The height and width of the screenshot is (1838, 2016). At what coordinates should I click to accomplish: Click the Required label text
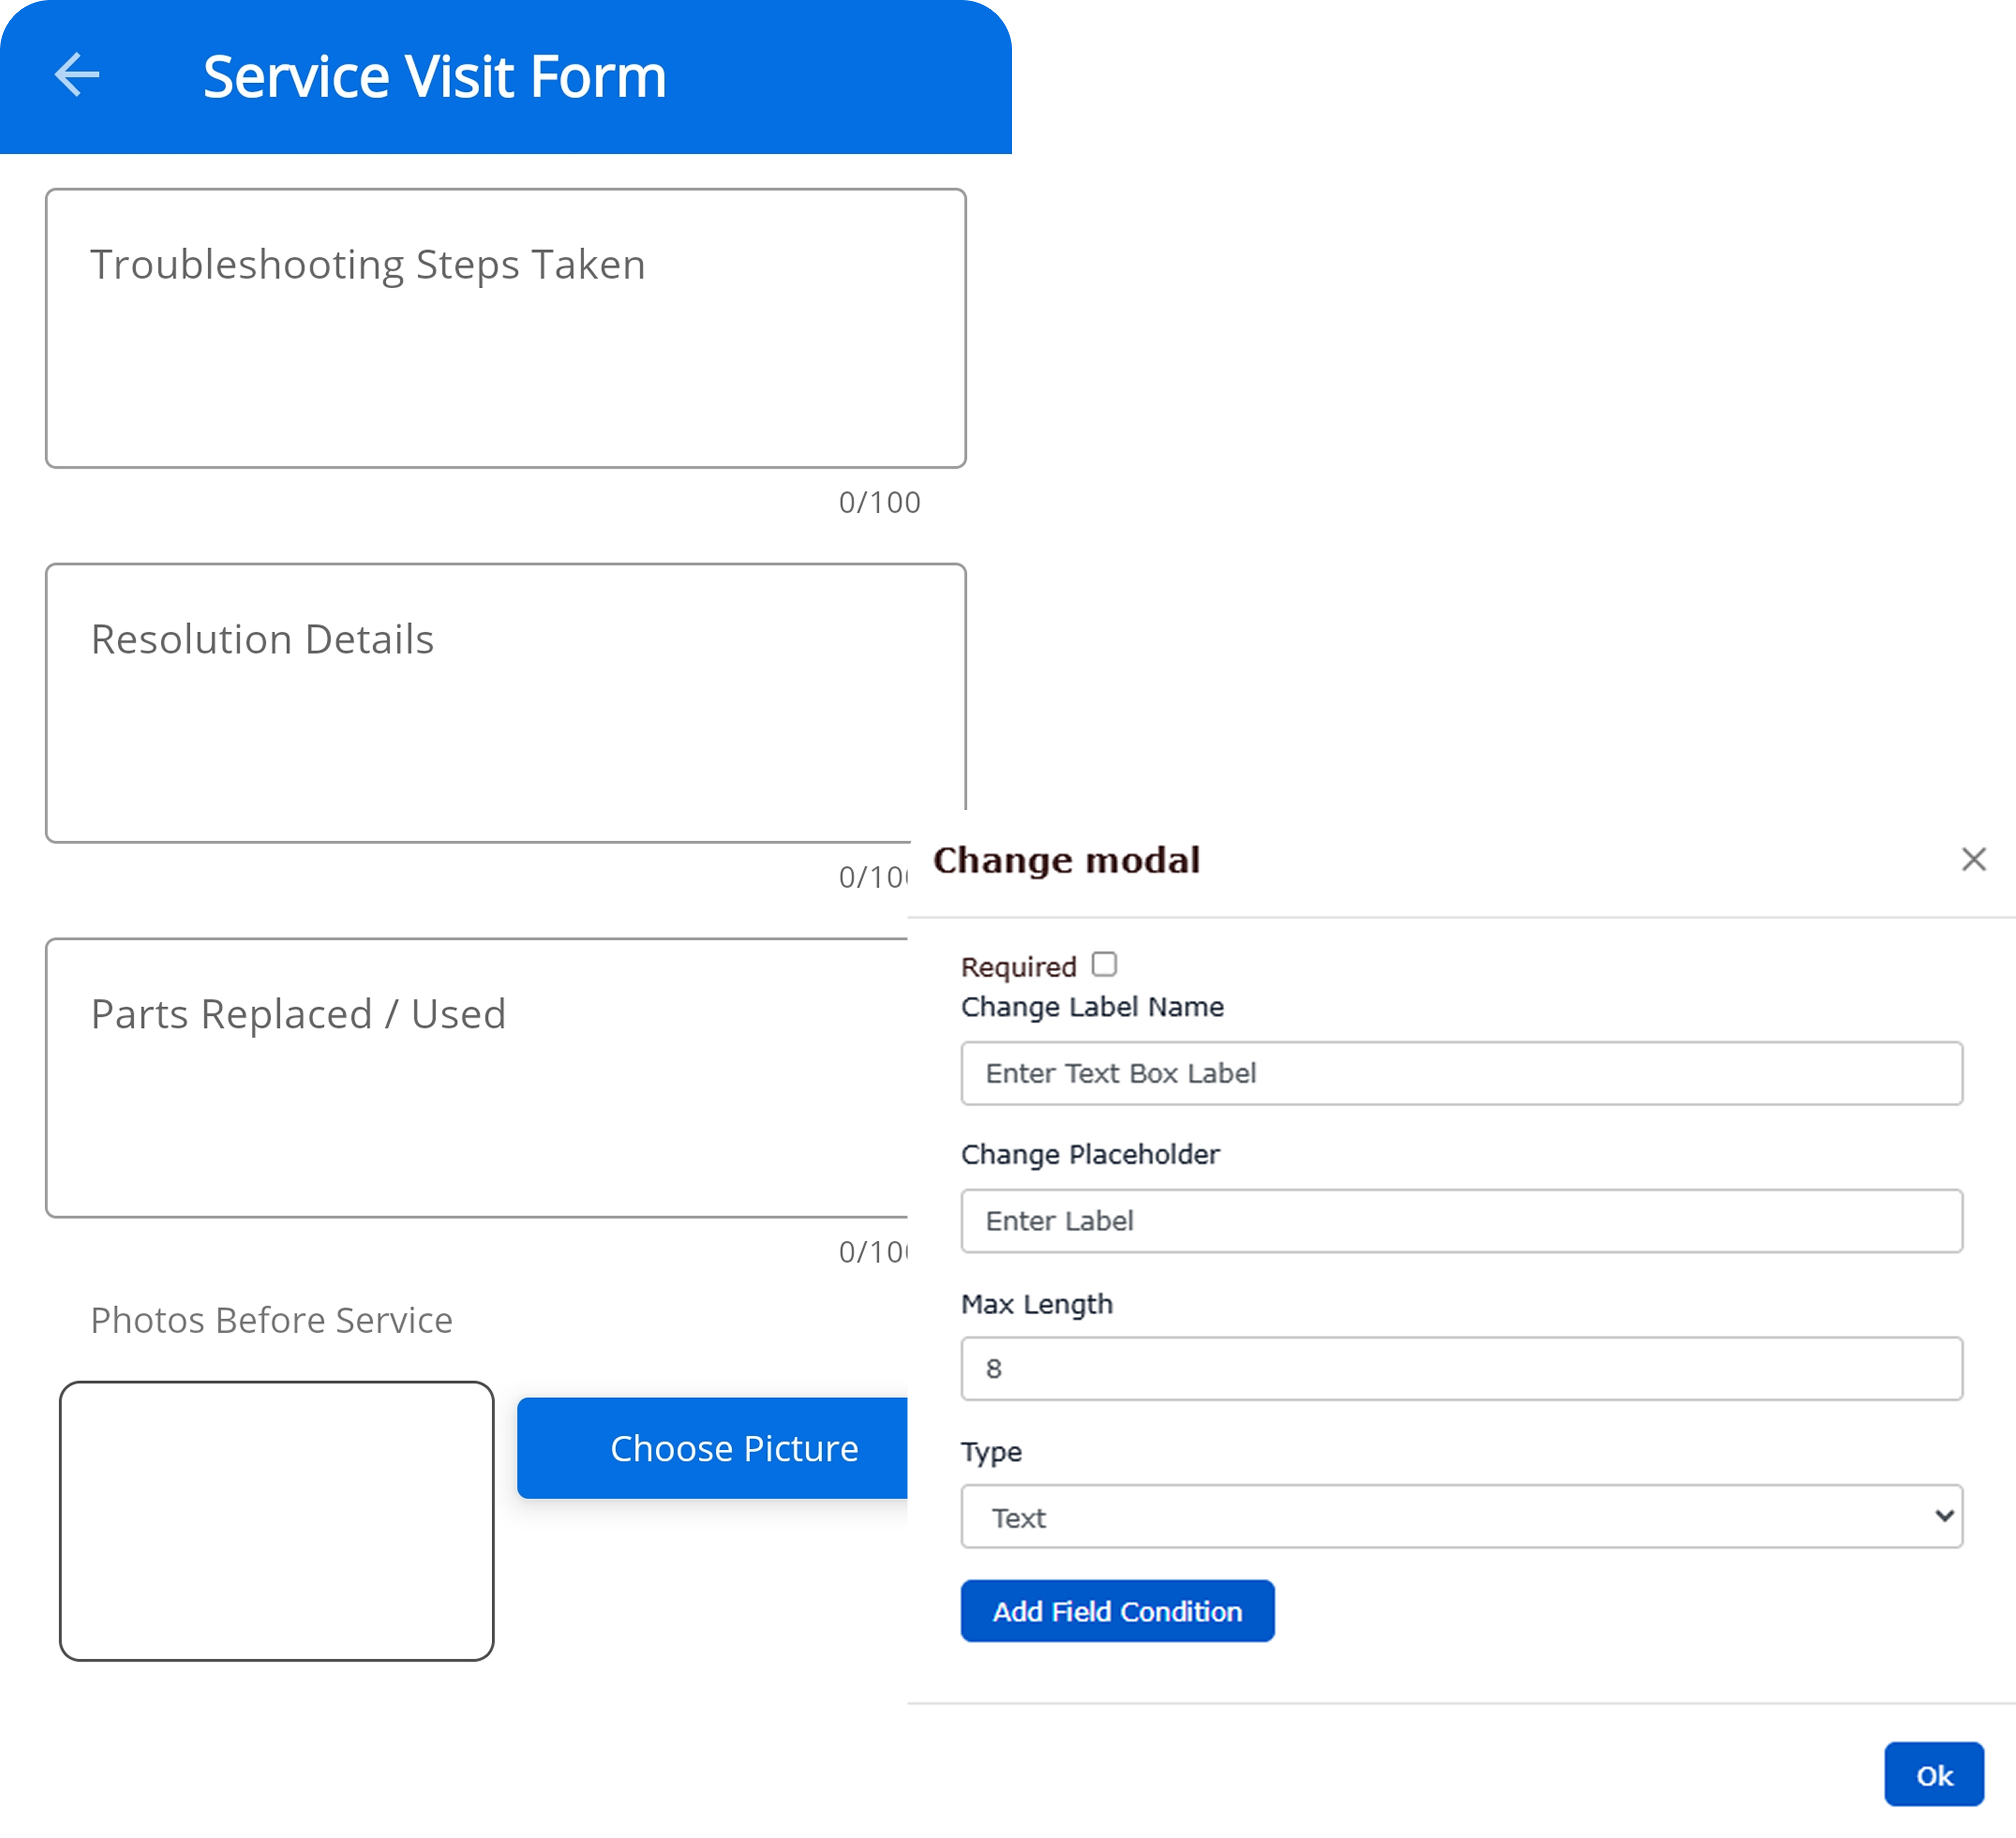1018,967
